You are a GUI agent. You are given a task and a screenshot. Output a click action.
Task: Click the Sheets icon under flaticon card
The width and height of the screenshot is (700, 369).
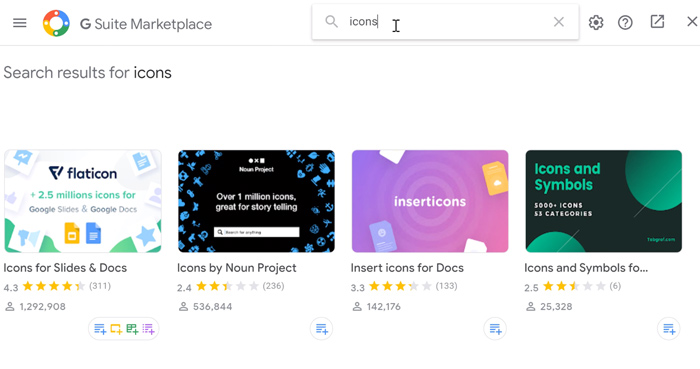tap(132, 329)
